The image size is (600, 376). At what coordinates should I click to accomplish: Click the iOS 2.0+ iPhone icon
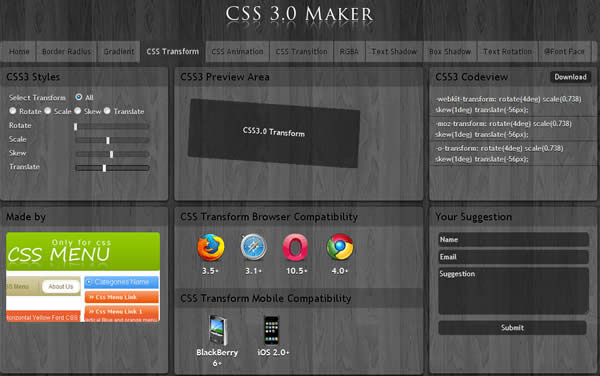pos(272,330)
